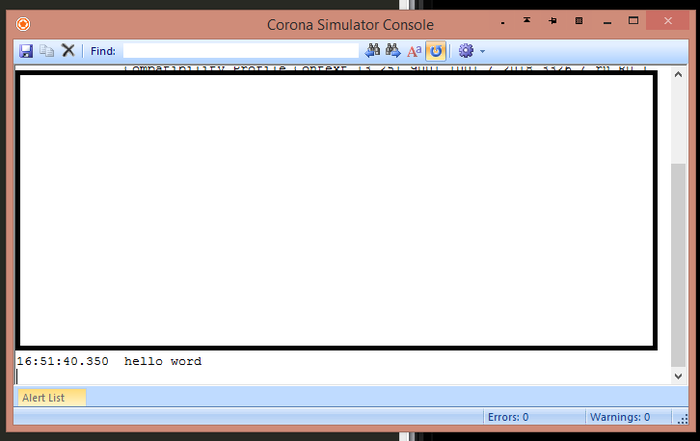Close the Corona Simulator Console window

click(x=668, y=21)
